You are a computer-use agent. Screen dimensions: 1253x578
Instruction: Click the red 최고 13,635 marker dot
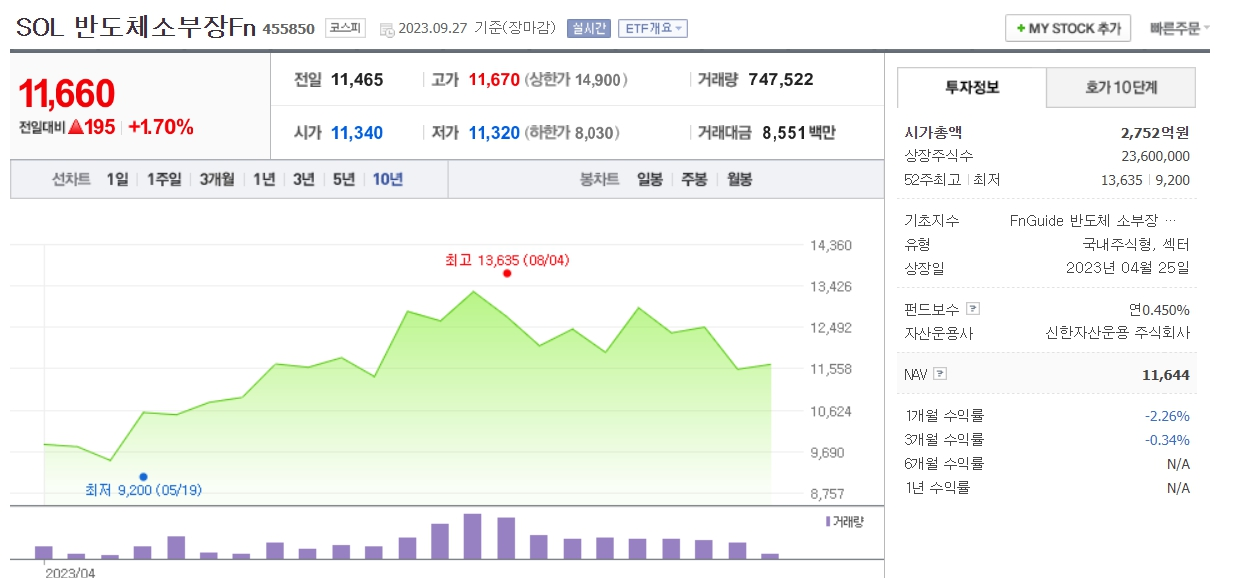(507, 273)
